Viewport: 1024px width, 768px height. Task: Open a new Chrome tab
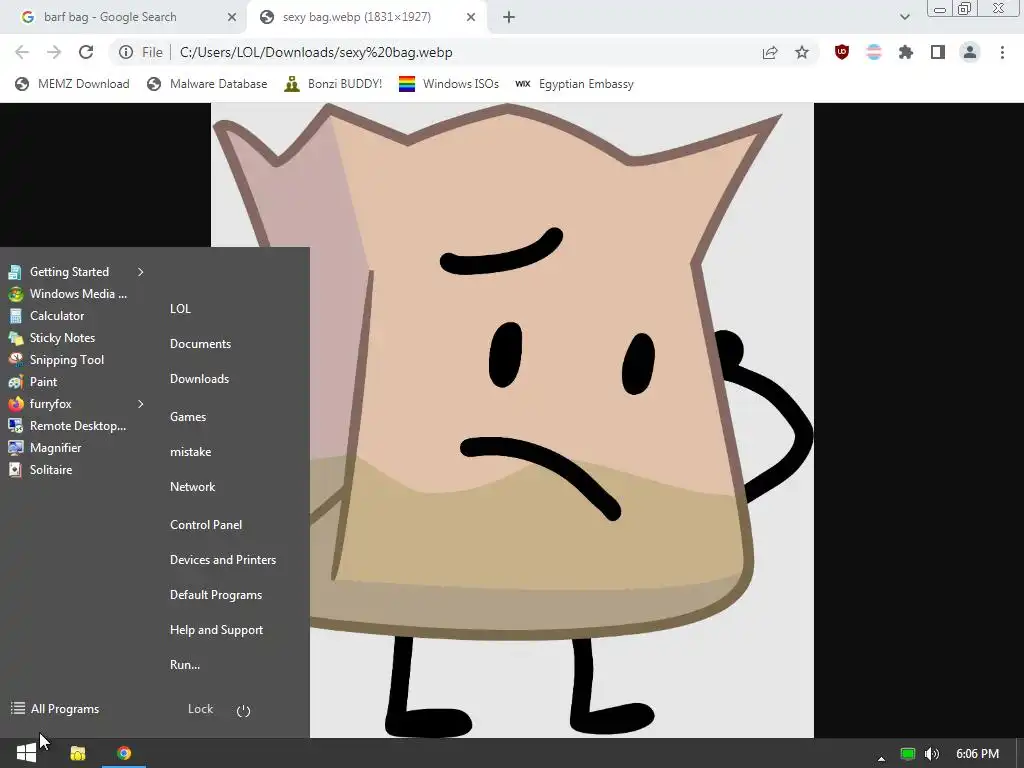(x=509, y=17)
